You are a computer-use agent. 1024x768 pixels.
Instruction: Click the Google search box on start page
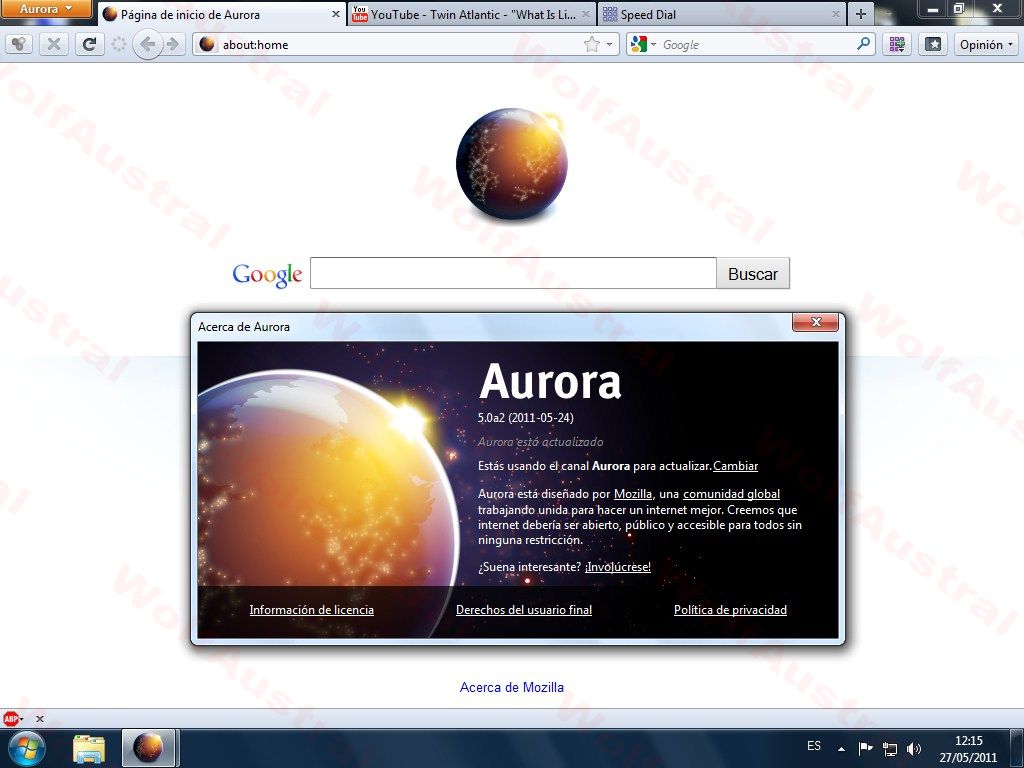[513, 273]
